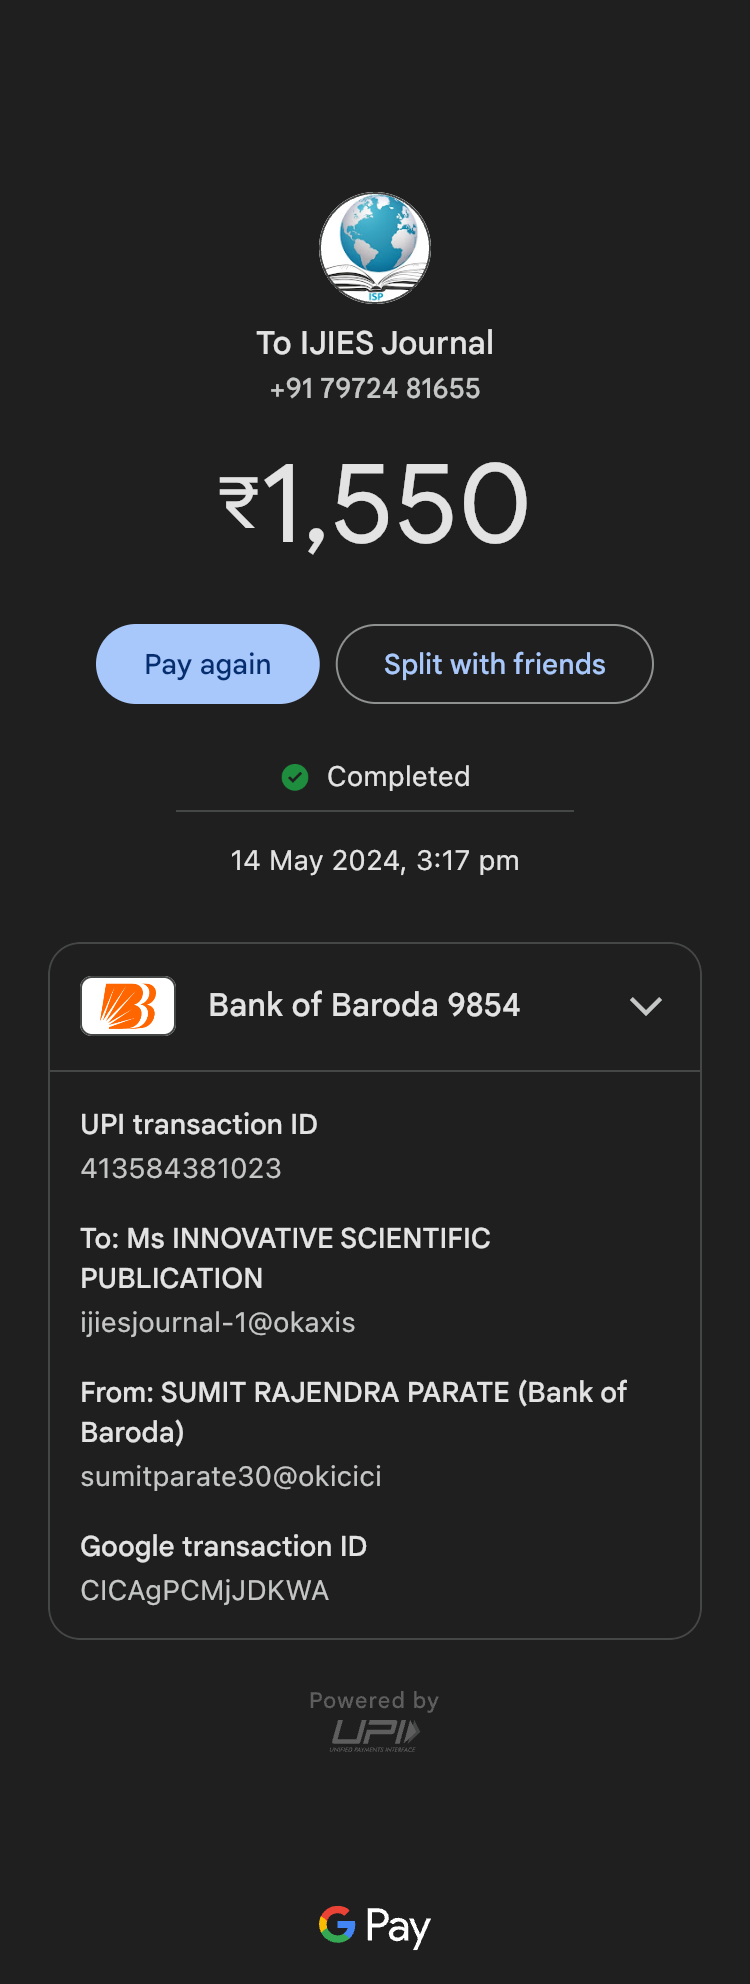
Task: Tap the ₹1,550 amount
Action: pos(375,503)
